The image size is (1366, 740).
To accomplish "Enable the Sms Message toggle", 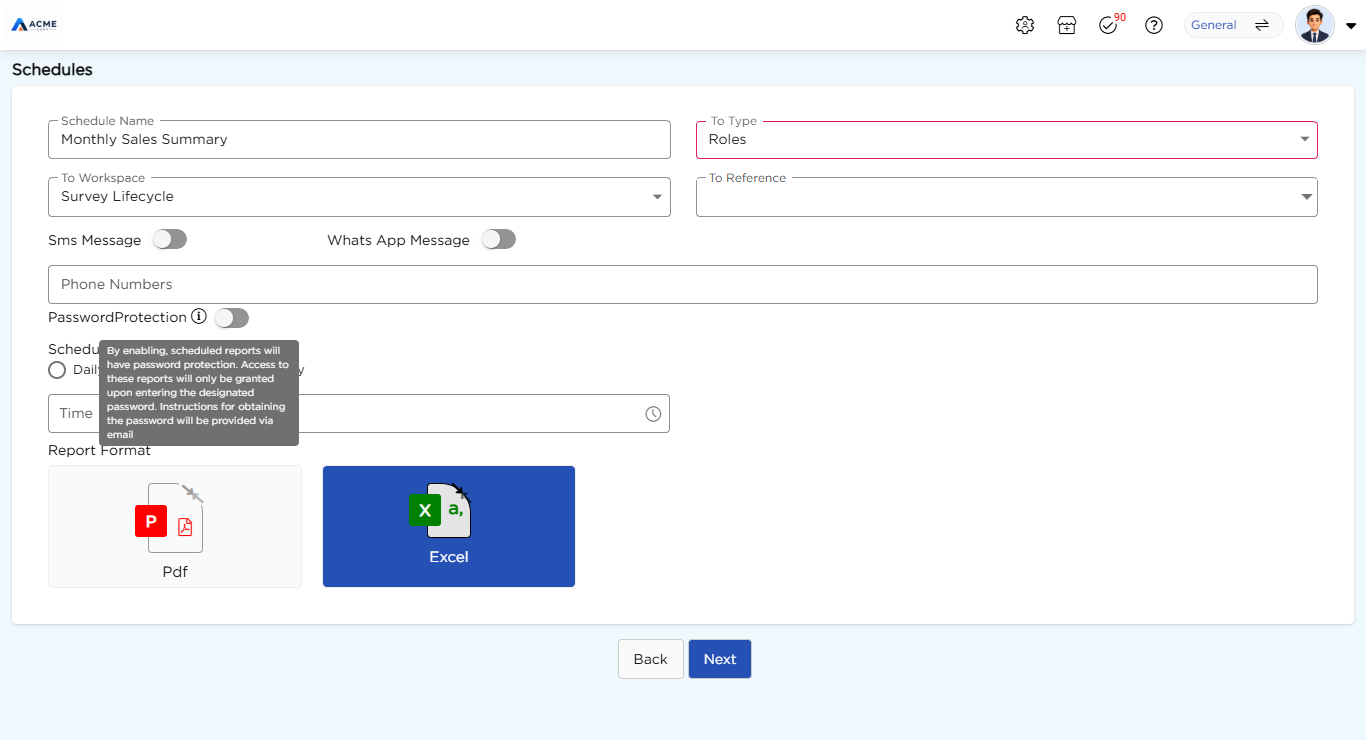I will point(170,240).
